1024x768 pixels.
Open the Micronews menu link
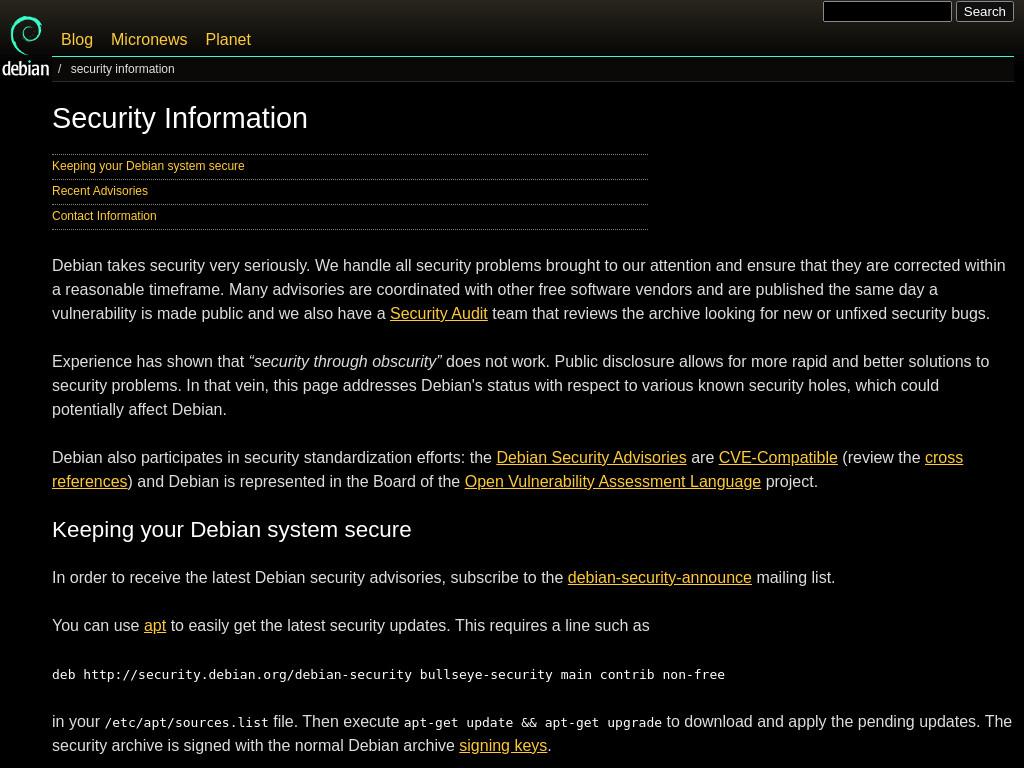(x=149, y=39)
